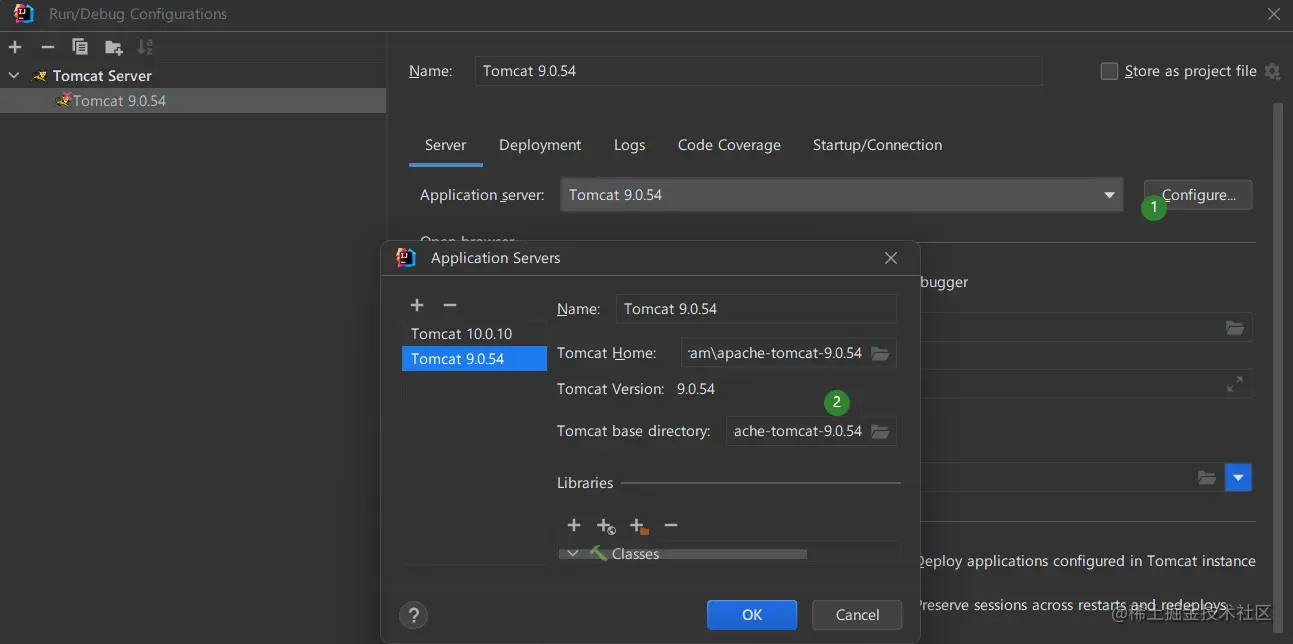Add library from URL/Maven icon
This screenshot has width=1293, height=644.
click(606, 525)
